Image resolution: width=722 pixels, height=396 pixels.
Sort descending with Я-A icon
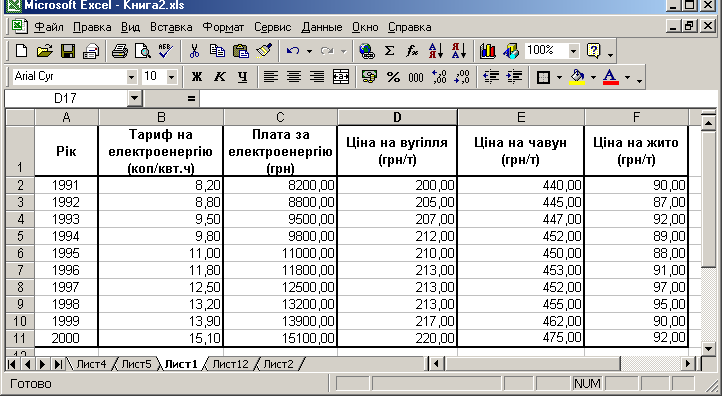pyautogui.click(x=459, y=51)
